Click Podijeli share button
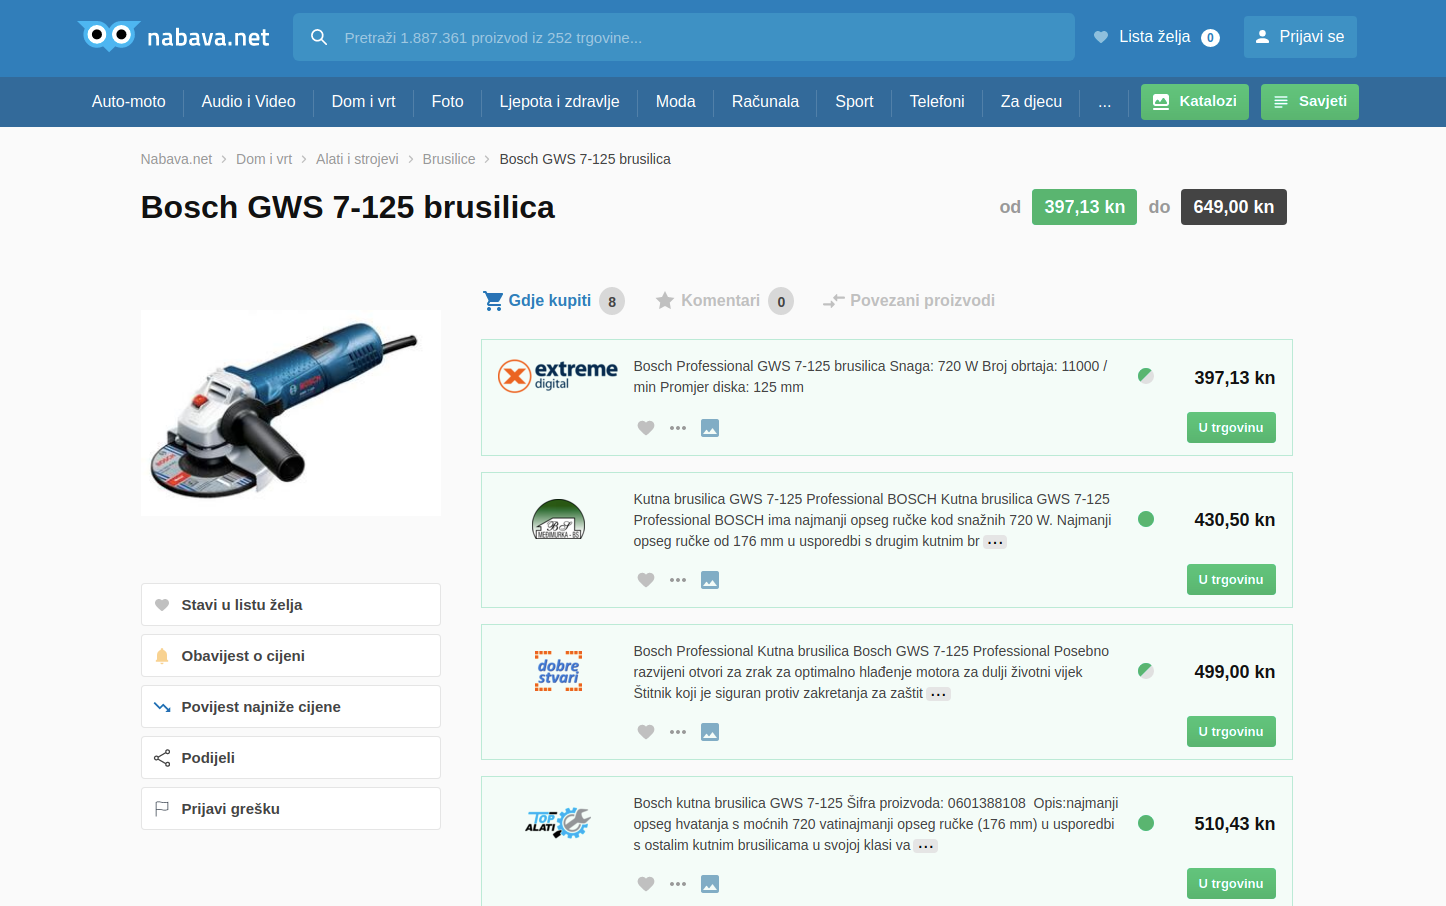1446x906 pixels. 291,758
